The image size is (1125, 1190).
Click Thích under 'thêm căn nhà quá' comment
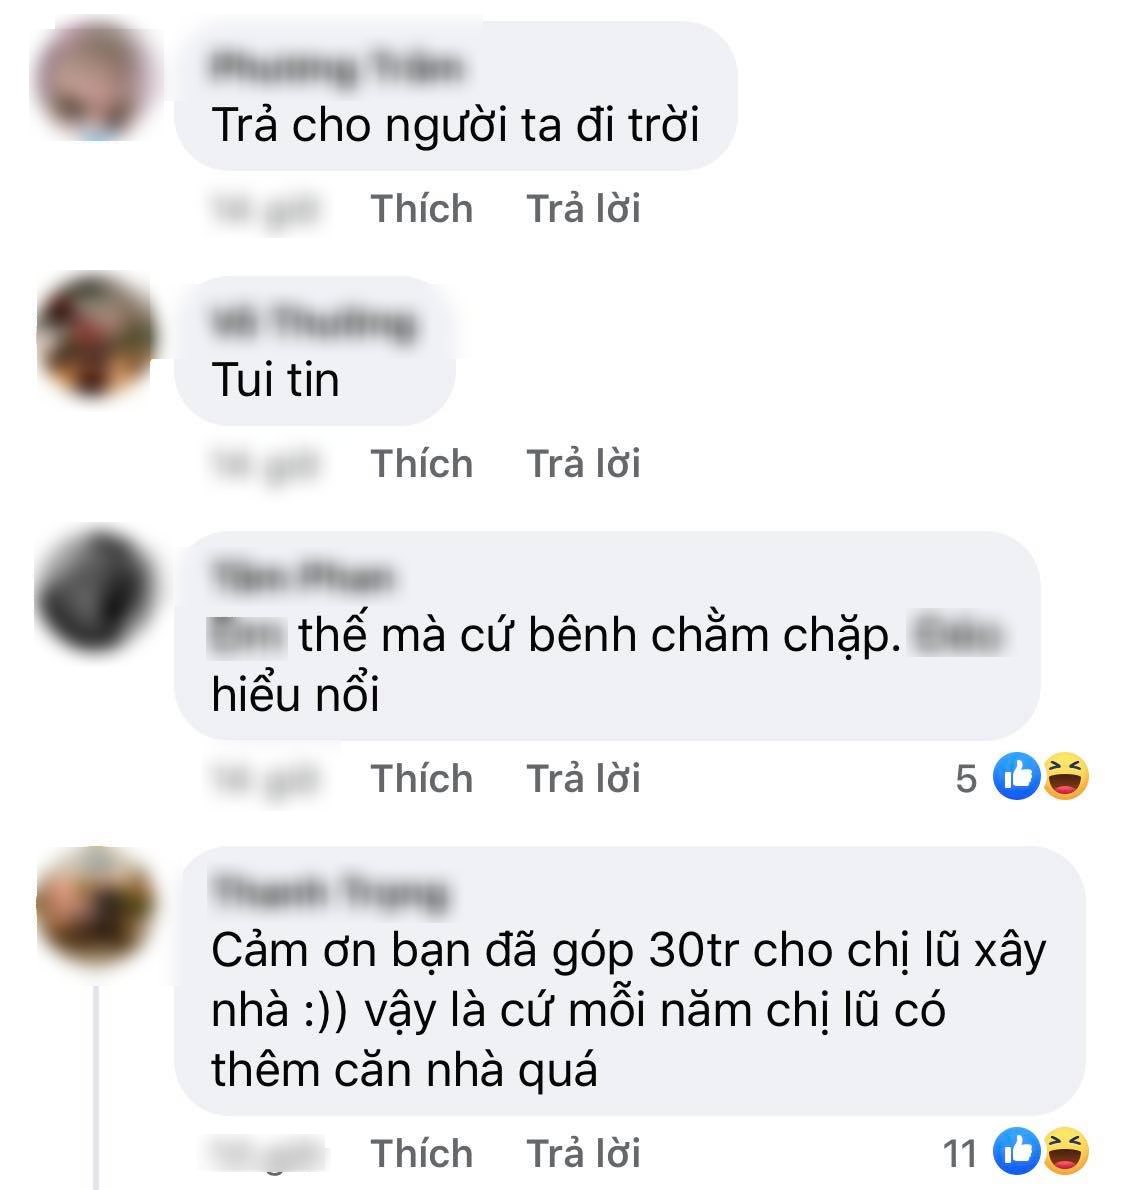[421, 1154]
